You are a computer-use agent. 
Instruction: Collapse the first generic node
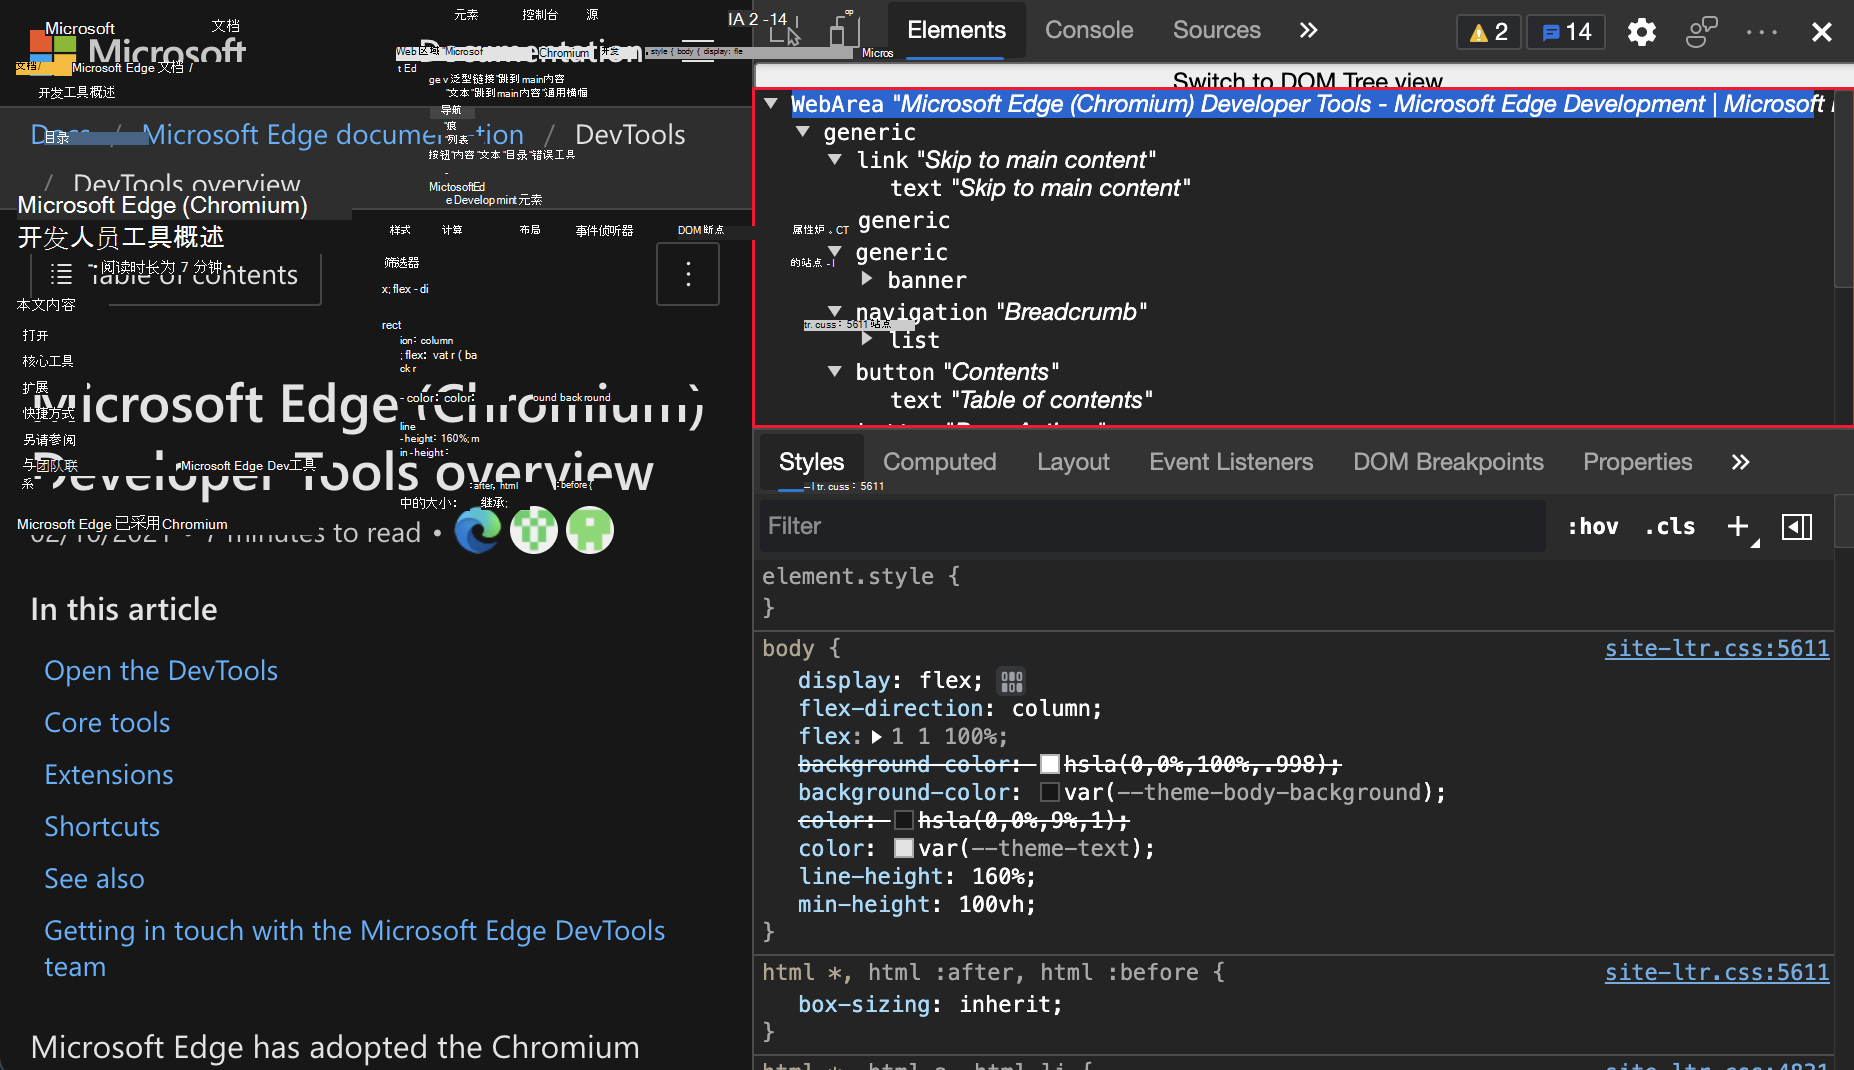click(803, 131)
